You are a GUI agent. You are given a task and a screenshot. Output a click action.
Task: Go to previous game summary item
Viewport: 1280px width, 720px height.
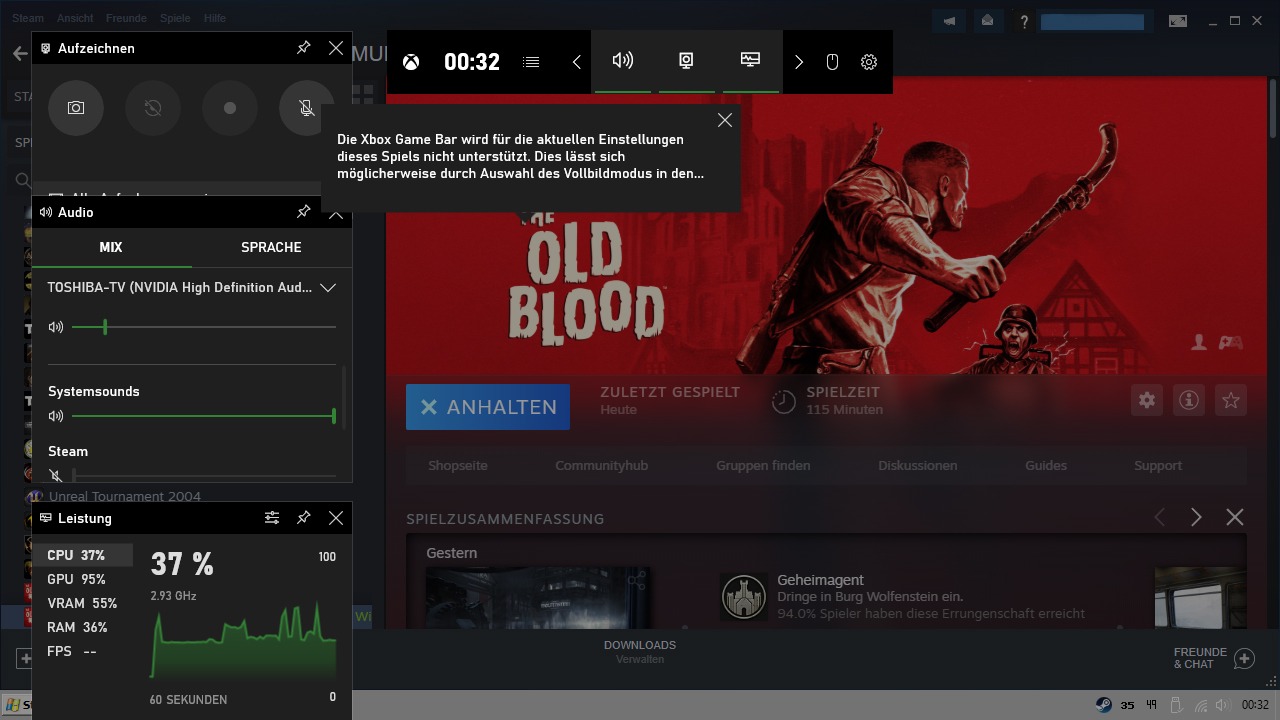point(1160,517)
